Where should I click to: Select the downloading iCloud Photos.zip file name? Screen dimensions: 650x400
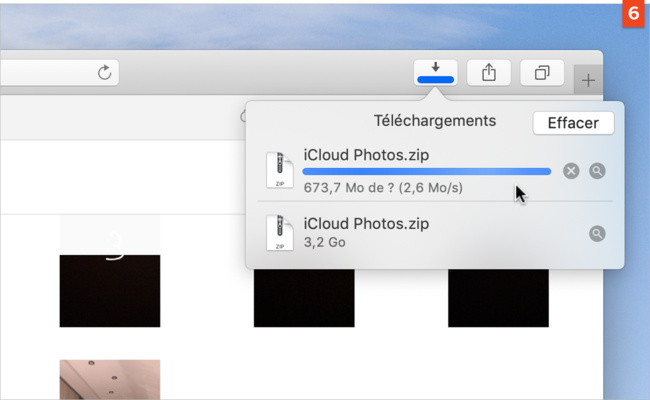(x=366, y=154)
